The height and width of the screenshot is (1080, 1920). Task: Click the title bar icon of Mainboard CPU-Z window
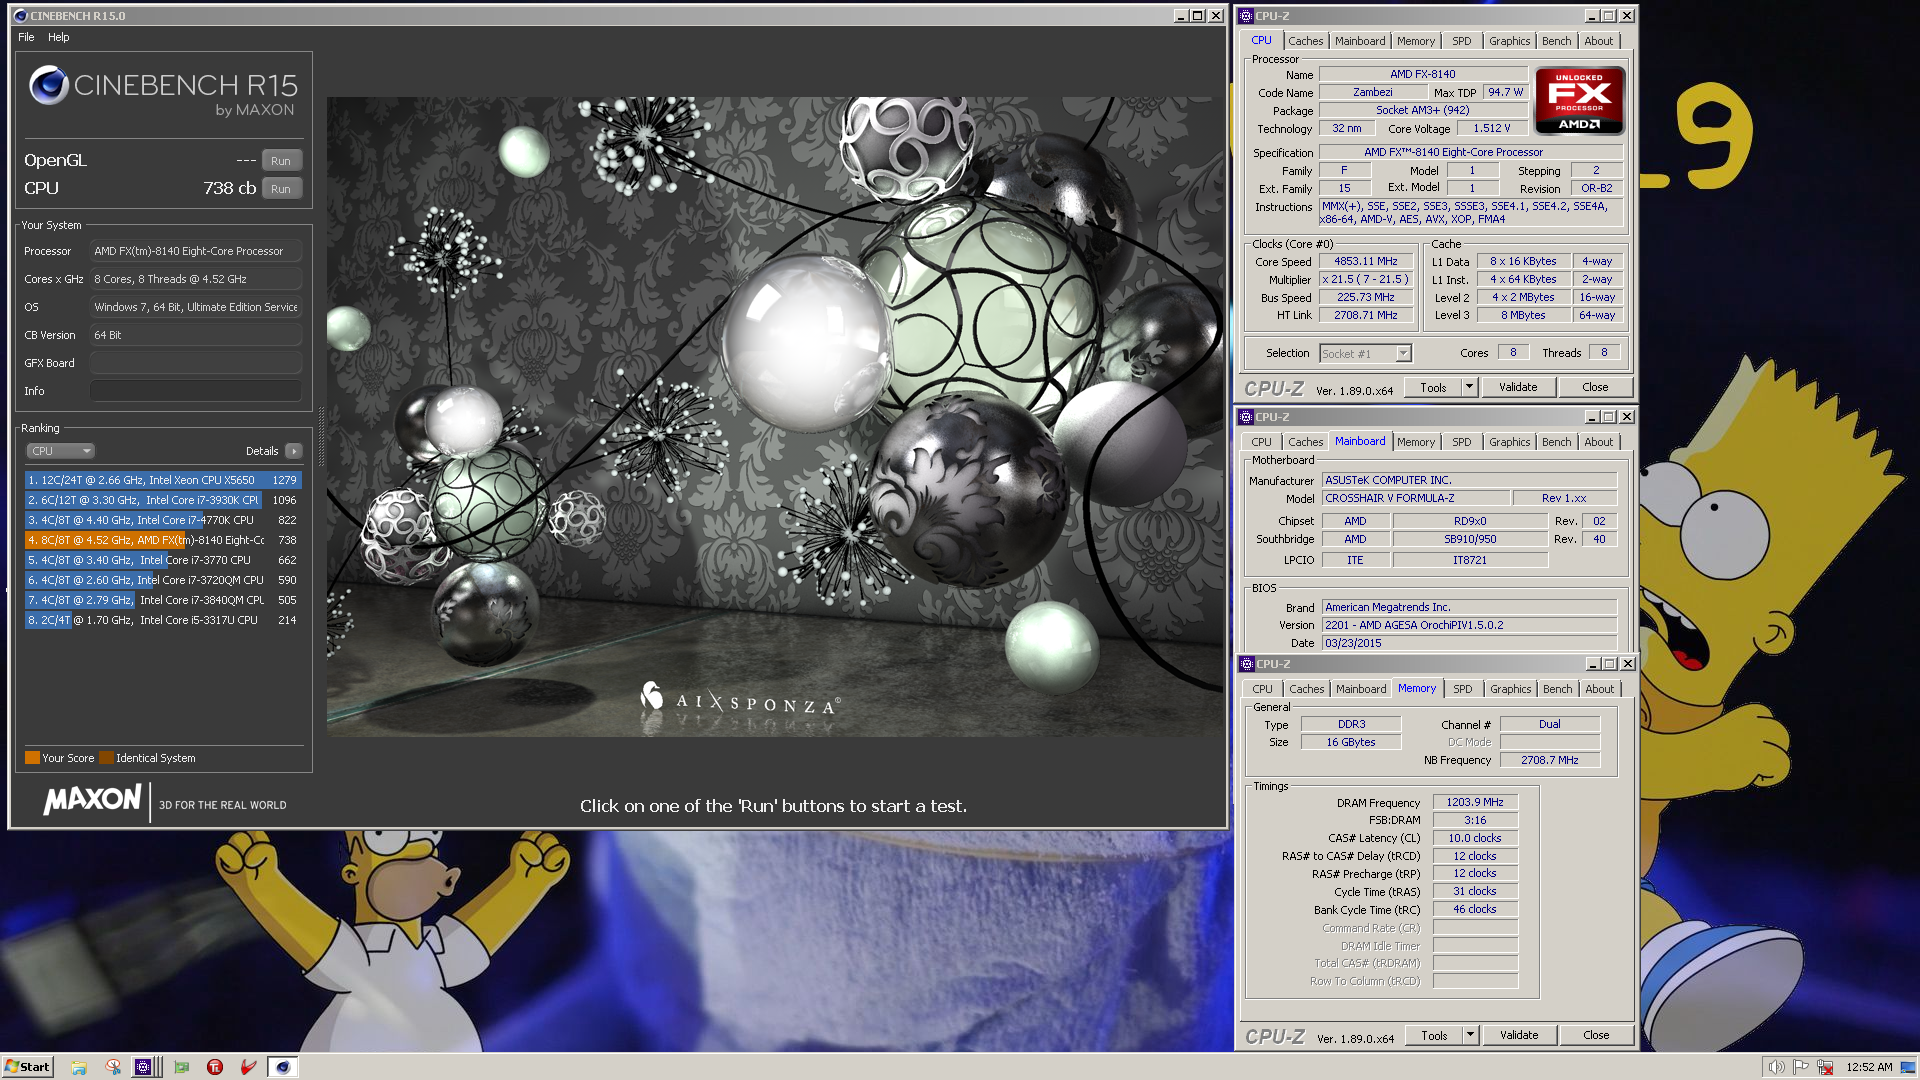tap(1246, 417)
